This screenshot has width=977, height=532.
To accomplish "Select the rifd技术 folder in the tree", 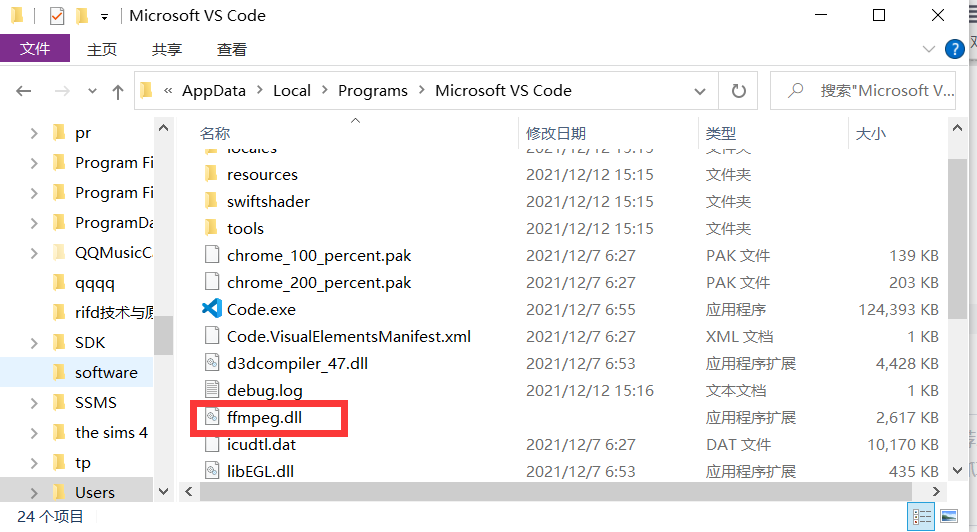I will pyautogui.click(x=103, y=313).
